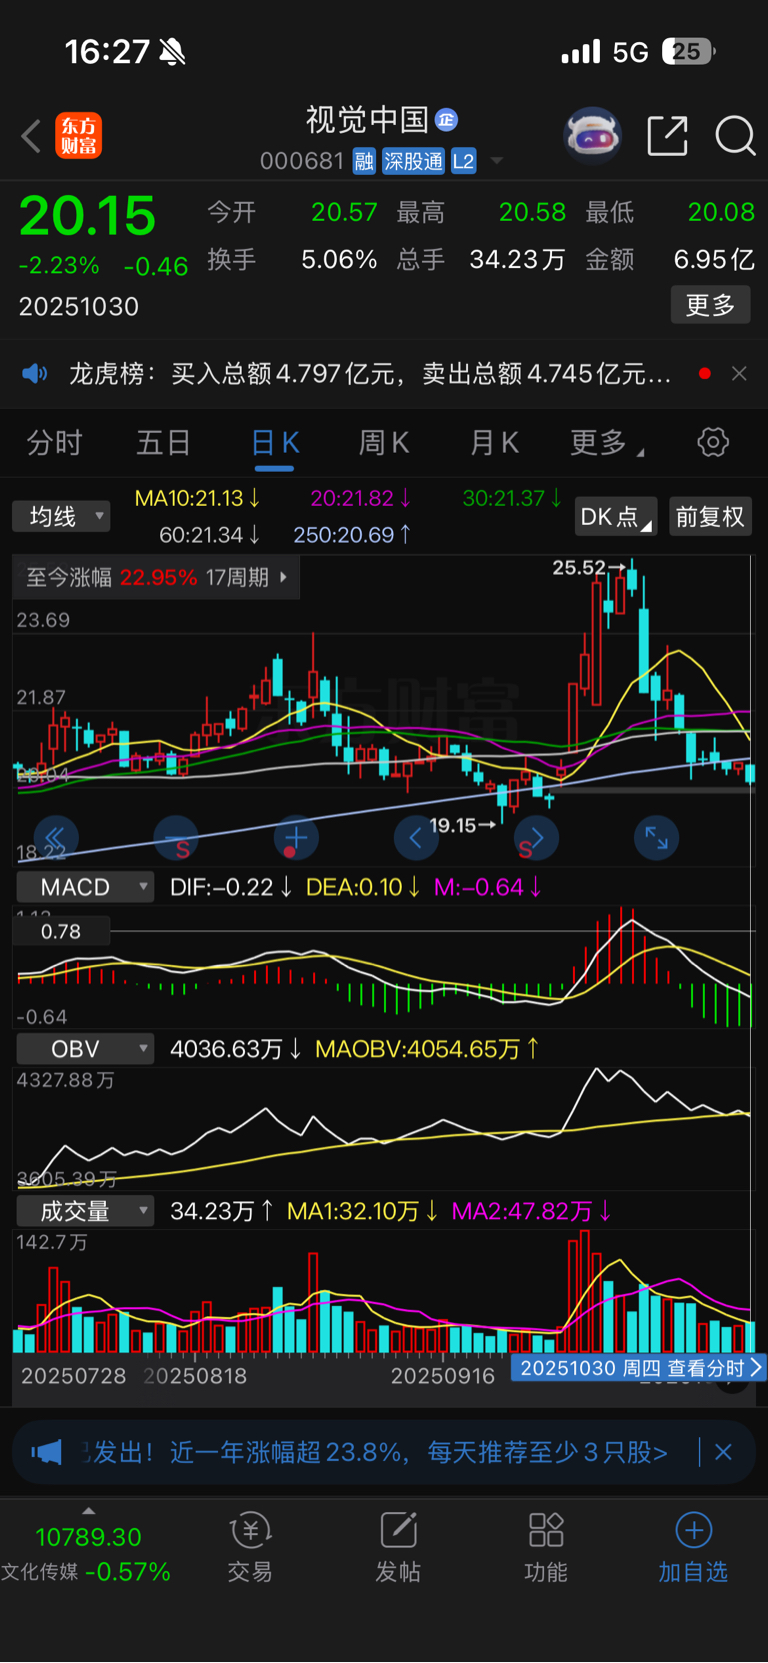Image resolution: width=768 pixels, height=1663 pixels.
Task: Open the 均线 indicator dropdown
Action: click(x=61, y=516)
